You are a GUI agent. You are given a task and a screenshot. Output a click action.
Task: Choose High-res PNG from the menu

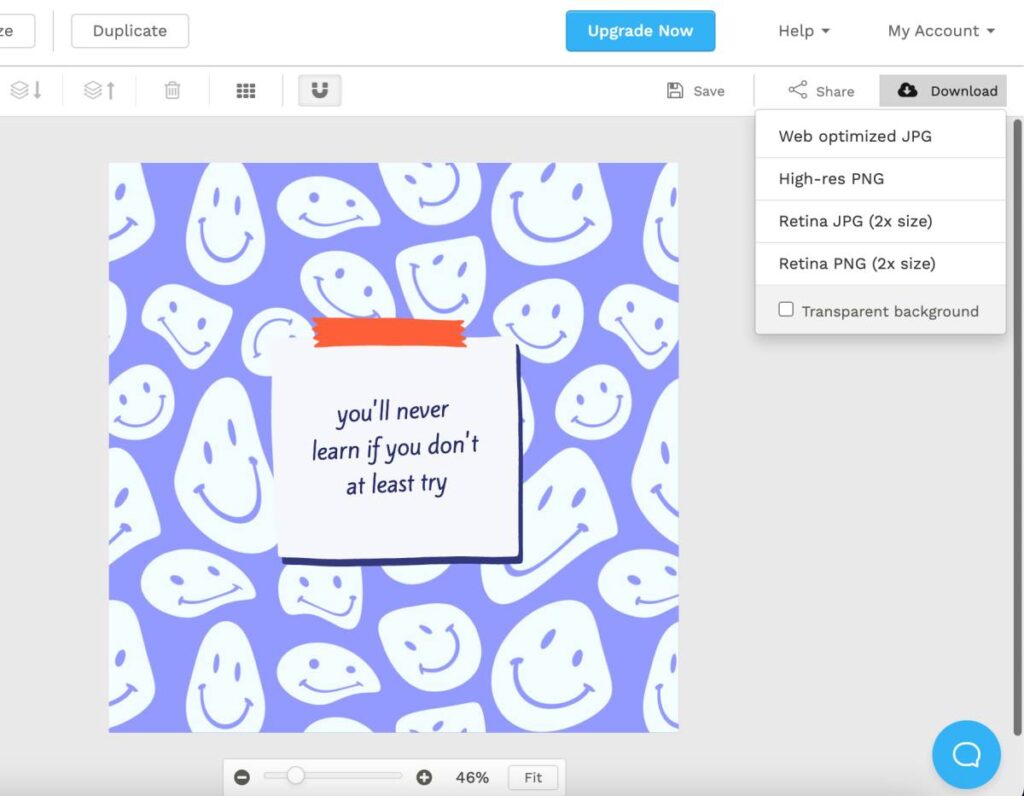pos(832,178)
